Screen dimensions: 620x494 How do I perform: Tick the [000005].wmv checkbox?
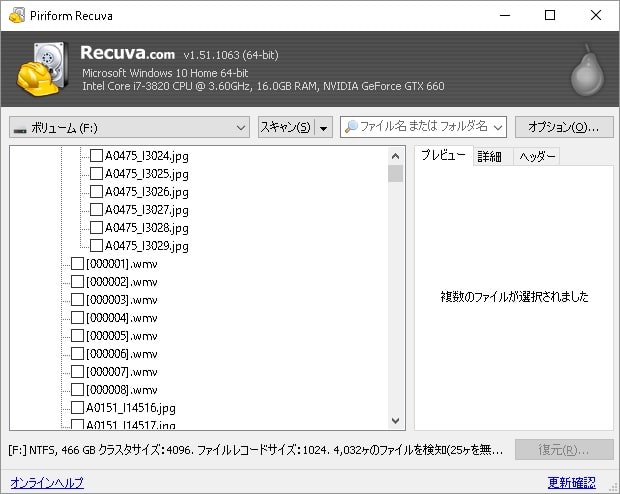point(77,335)
